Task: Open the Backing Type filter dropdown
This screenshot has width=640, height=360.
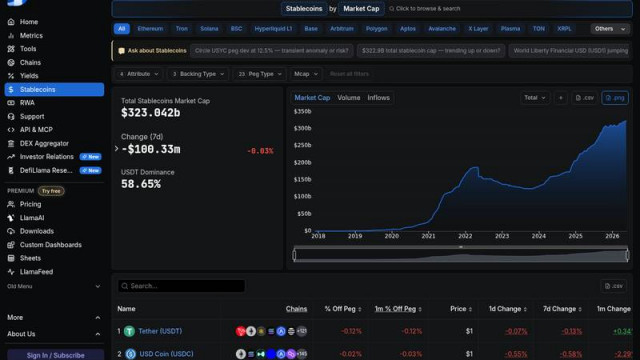Action: click(198, 74)
